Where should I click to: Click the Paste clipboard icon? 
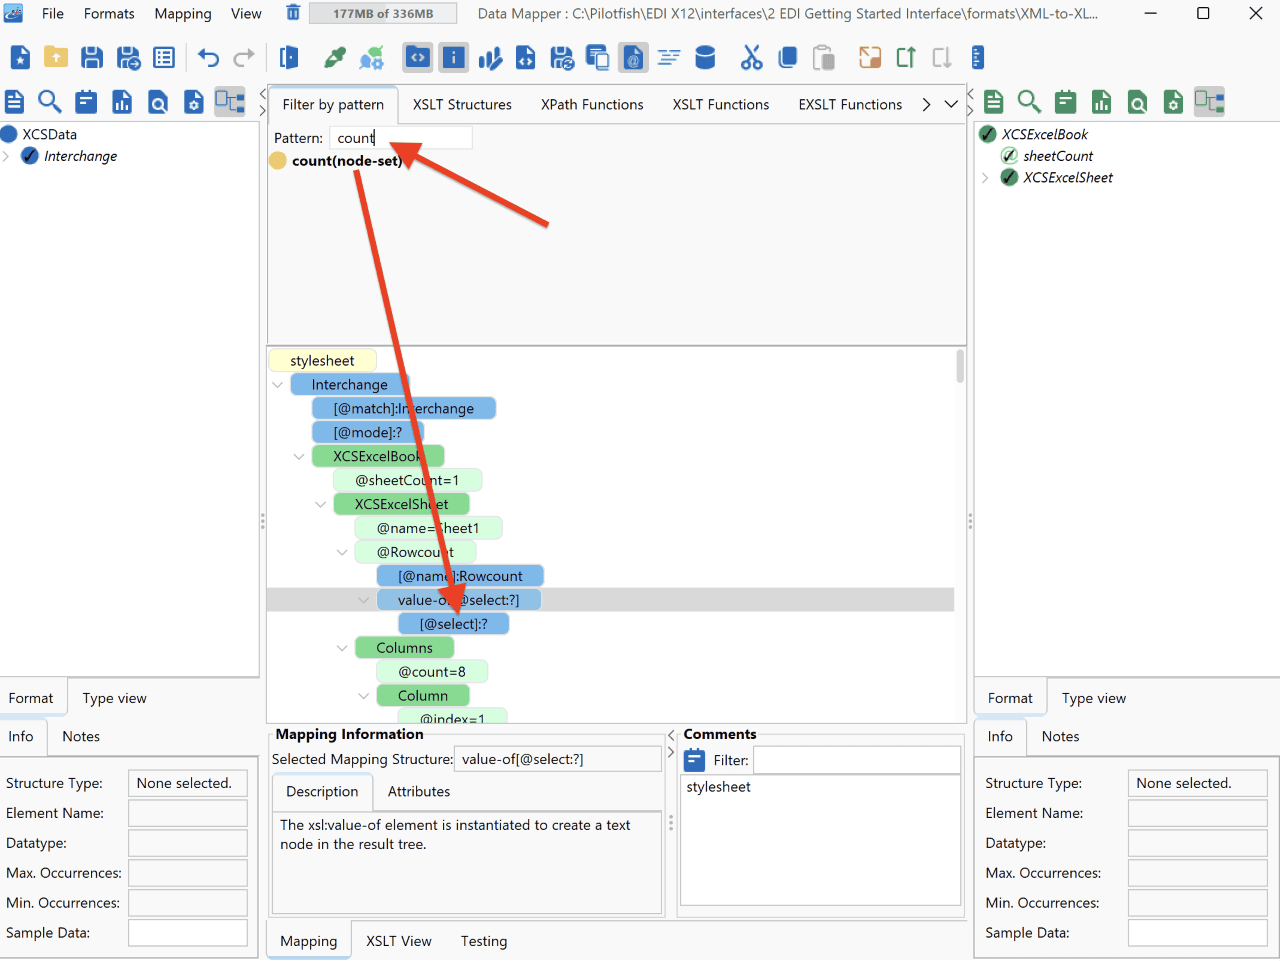coord(824,58)
